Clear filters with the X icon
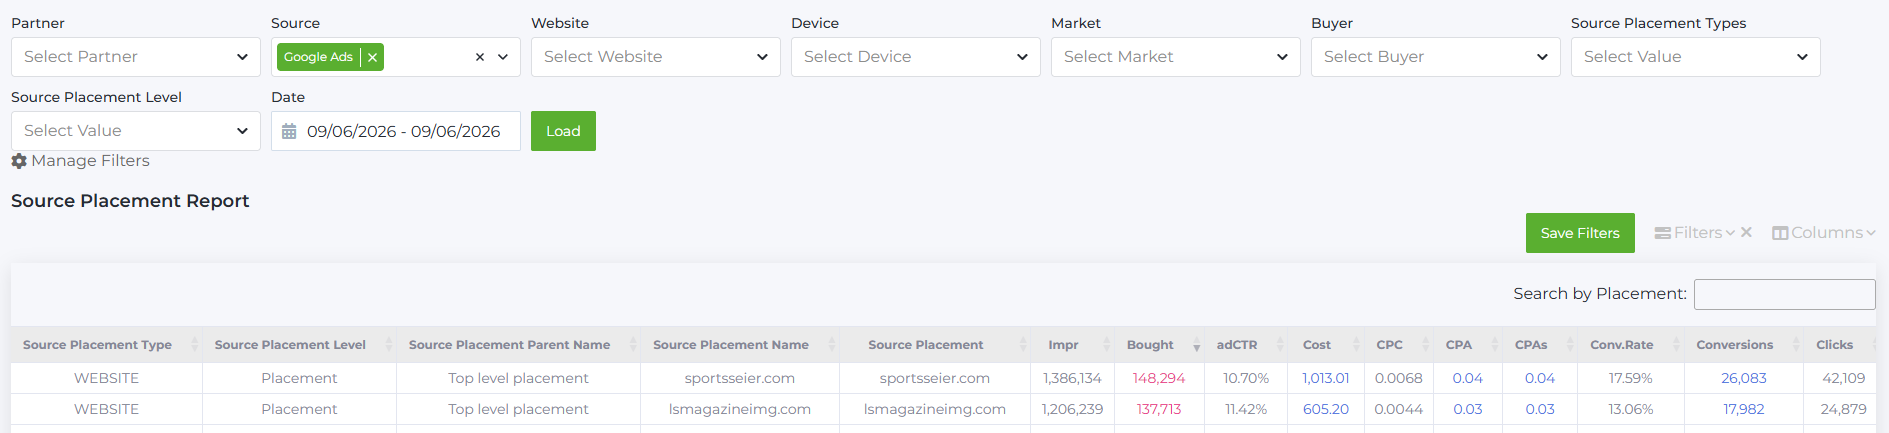 click(1746, 232)
